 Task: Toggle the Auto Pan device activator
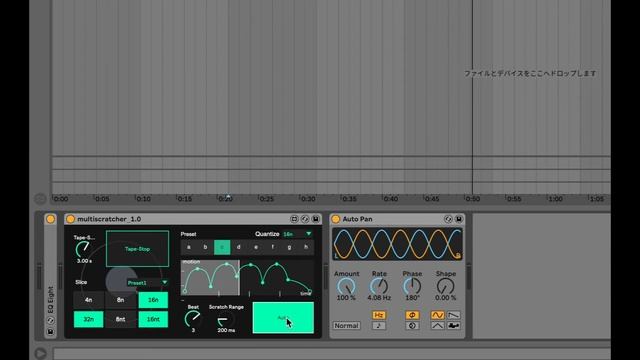coord(336,219)
